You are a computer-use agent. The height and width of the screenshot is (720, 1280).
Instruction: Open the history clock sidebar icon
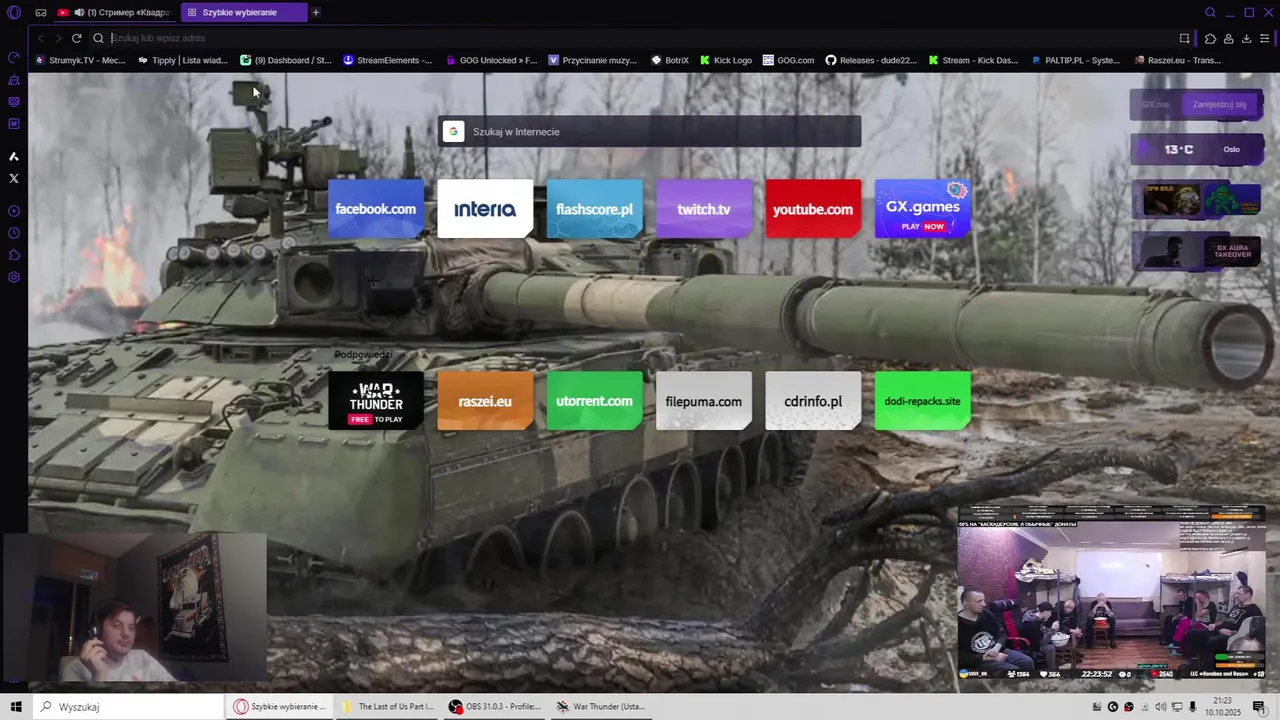coord(14,233)
